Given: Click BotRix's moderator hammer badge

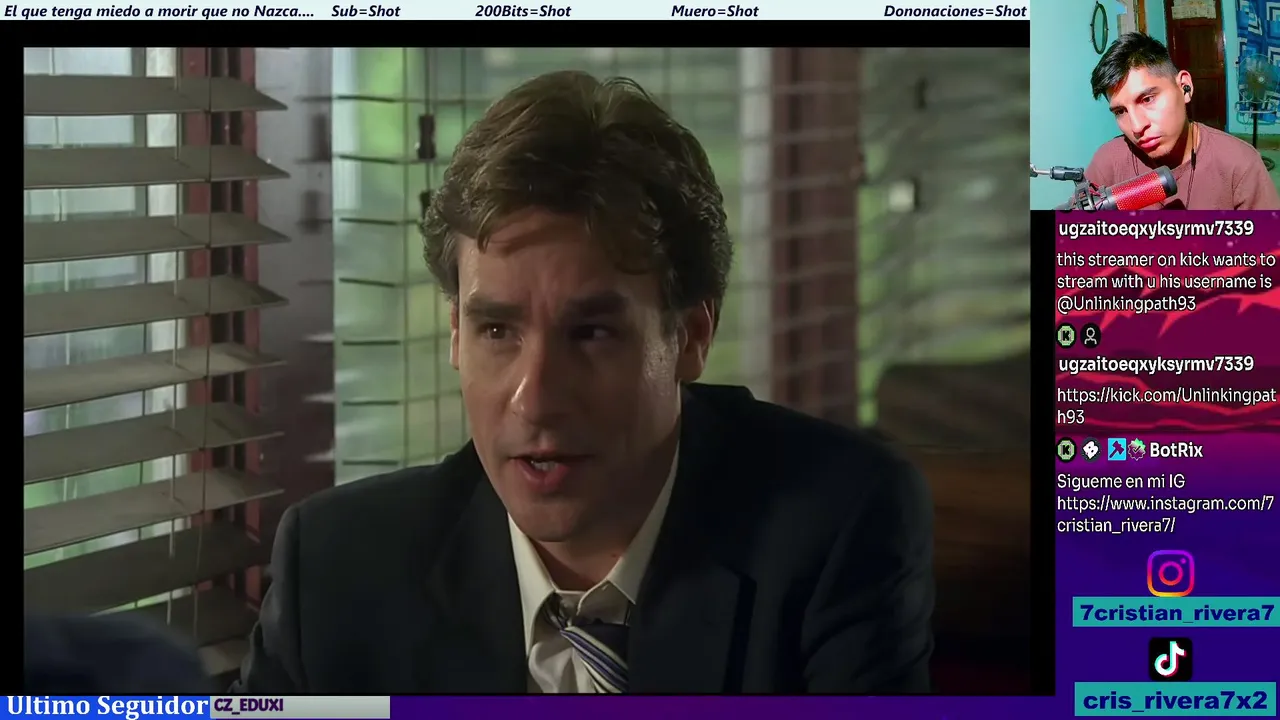Looking at the screenshot, I should [1115, 450].
